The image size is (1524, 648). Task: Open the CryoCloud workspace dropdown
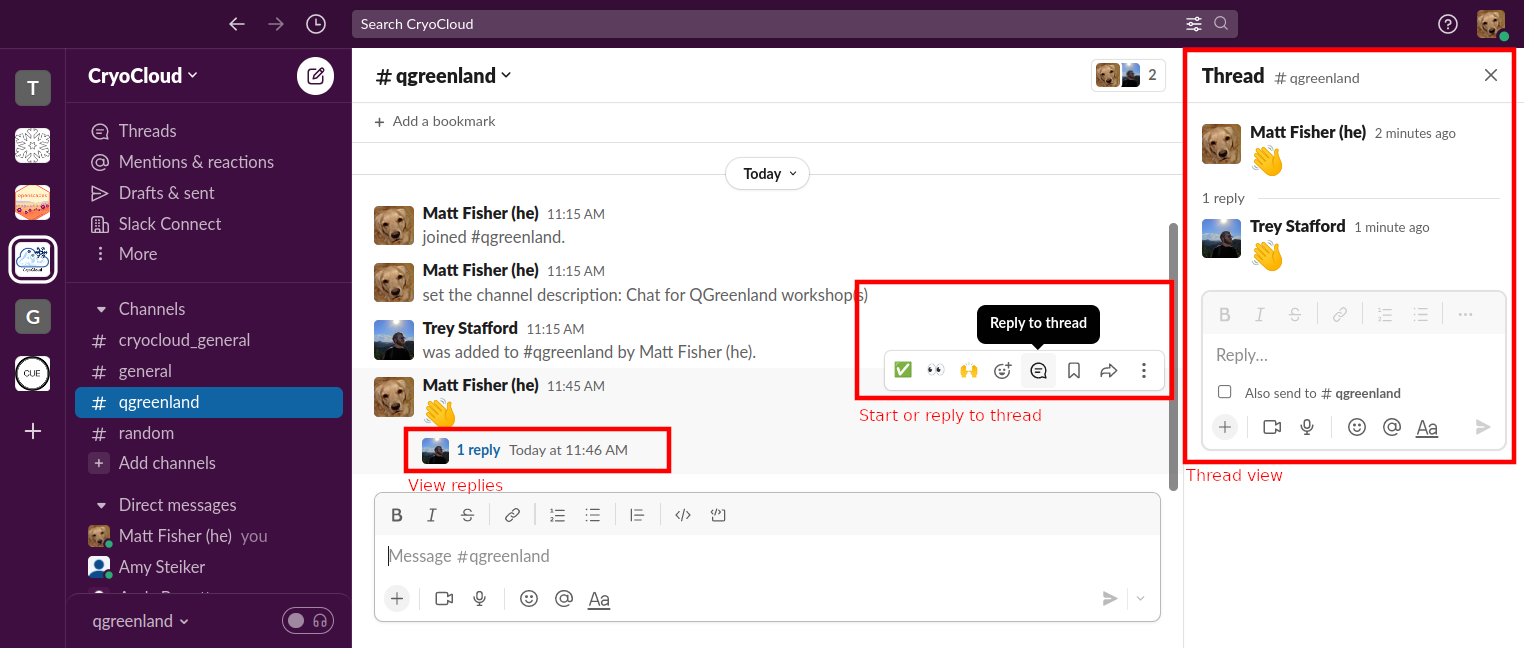pyautogui.click(x=143, y=76)
